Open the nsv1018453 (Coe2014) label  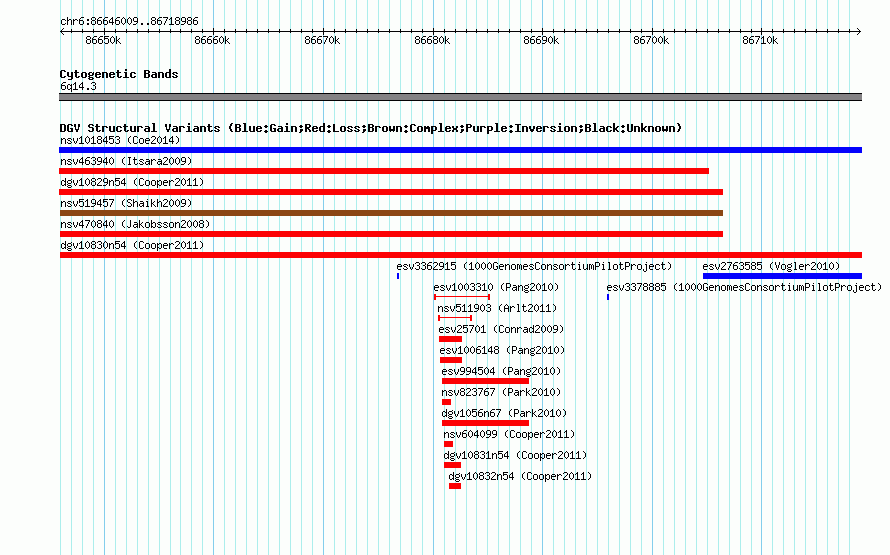(x=120, y=140)
